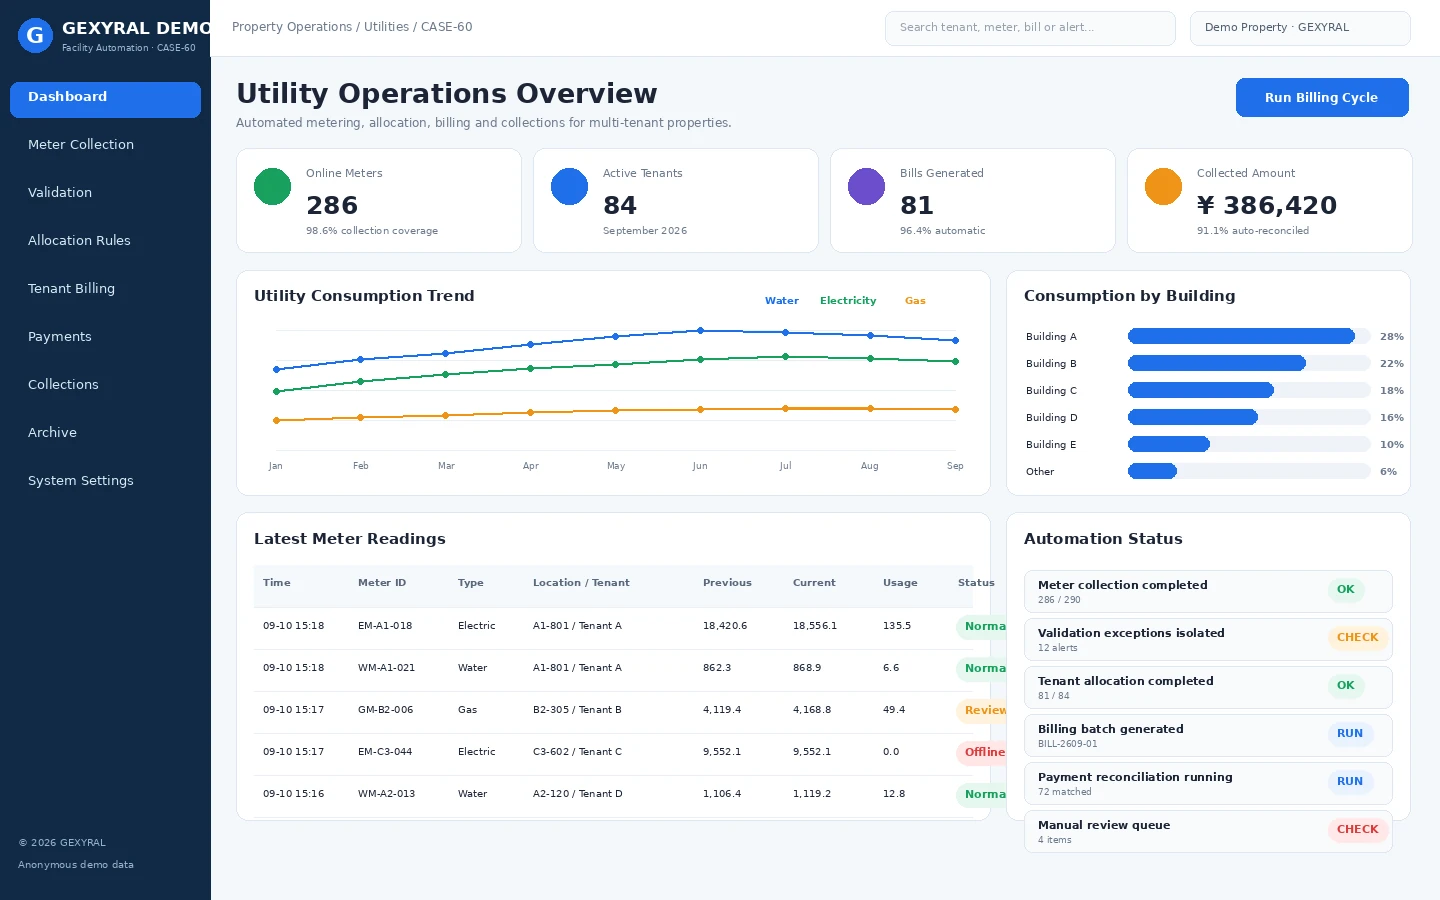Click the A2-120 / Tenant D cell
Viewport: 1440px width, 900px height.
click(x=578, y=794)
